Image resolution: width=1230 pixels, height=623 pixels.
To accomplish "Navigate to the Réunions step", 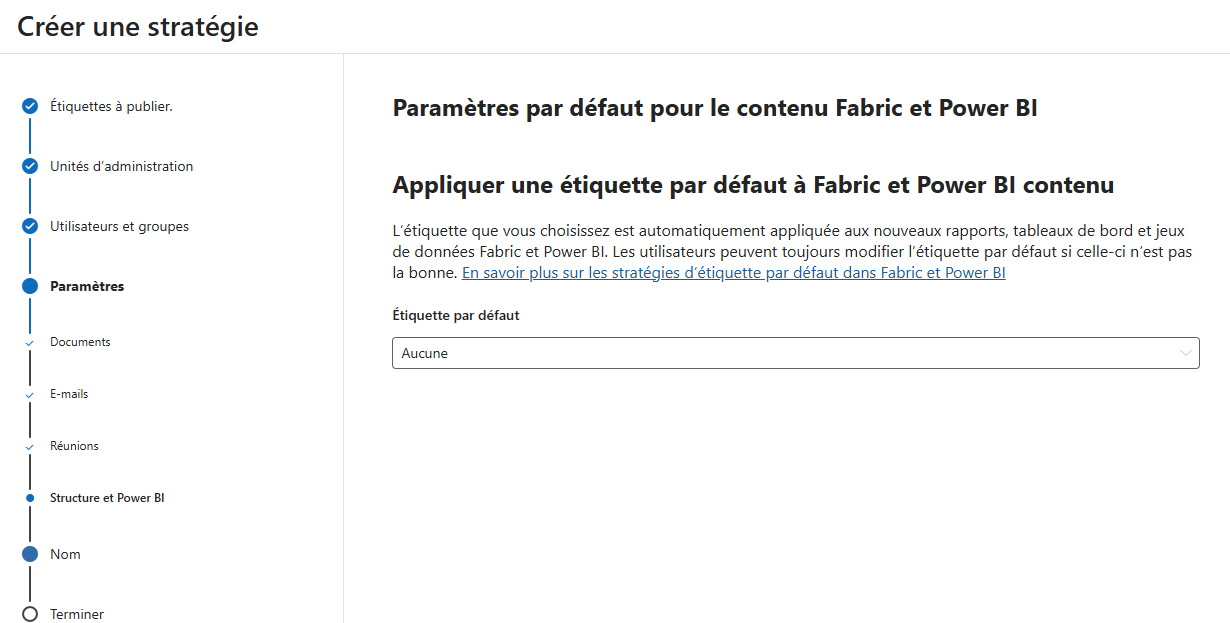I will click(74, 445).
